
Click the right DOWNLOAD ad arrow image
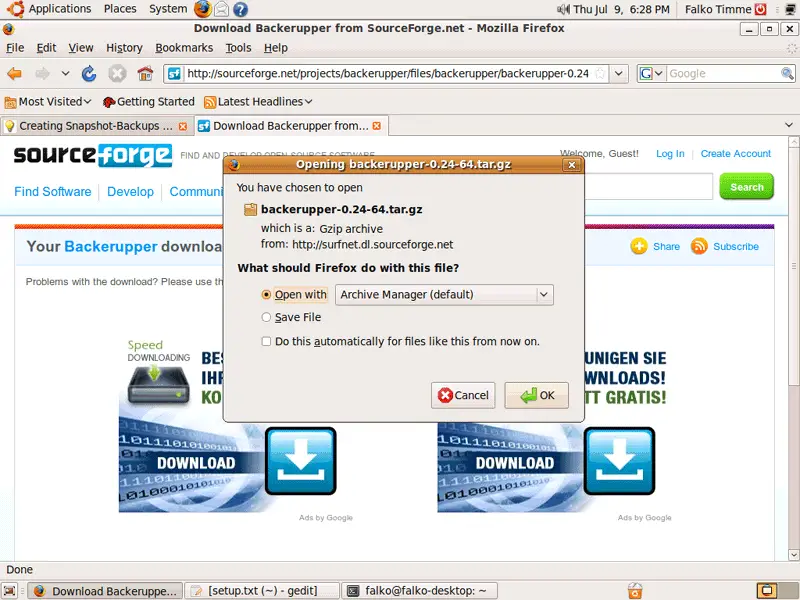click(x=619, y=461)
